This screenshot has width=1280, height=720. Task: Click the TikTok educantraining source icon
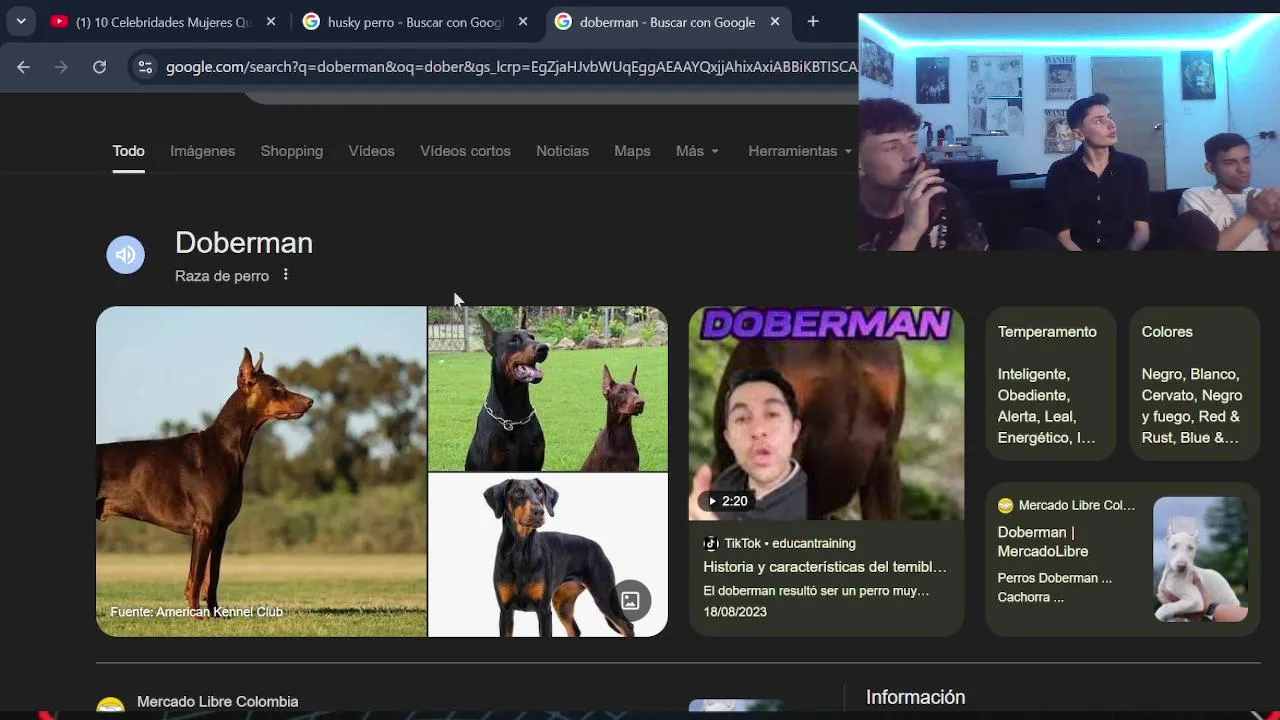(711, 543)
